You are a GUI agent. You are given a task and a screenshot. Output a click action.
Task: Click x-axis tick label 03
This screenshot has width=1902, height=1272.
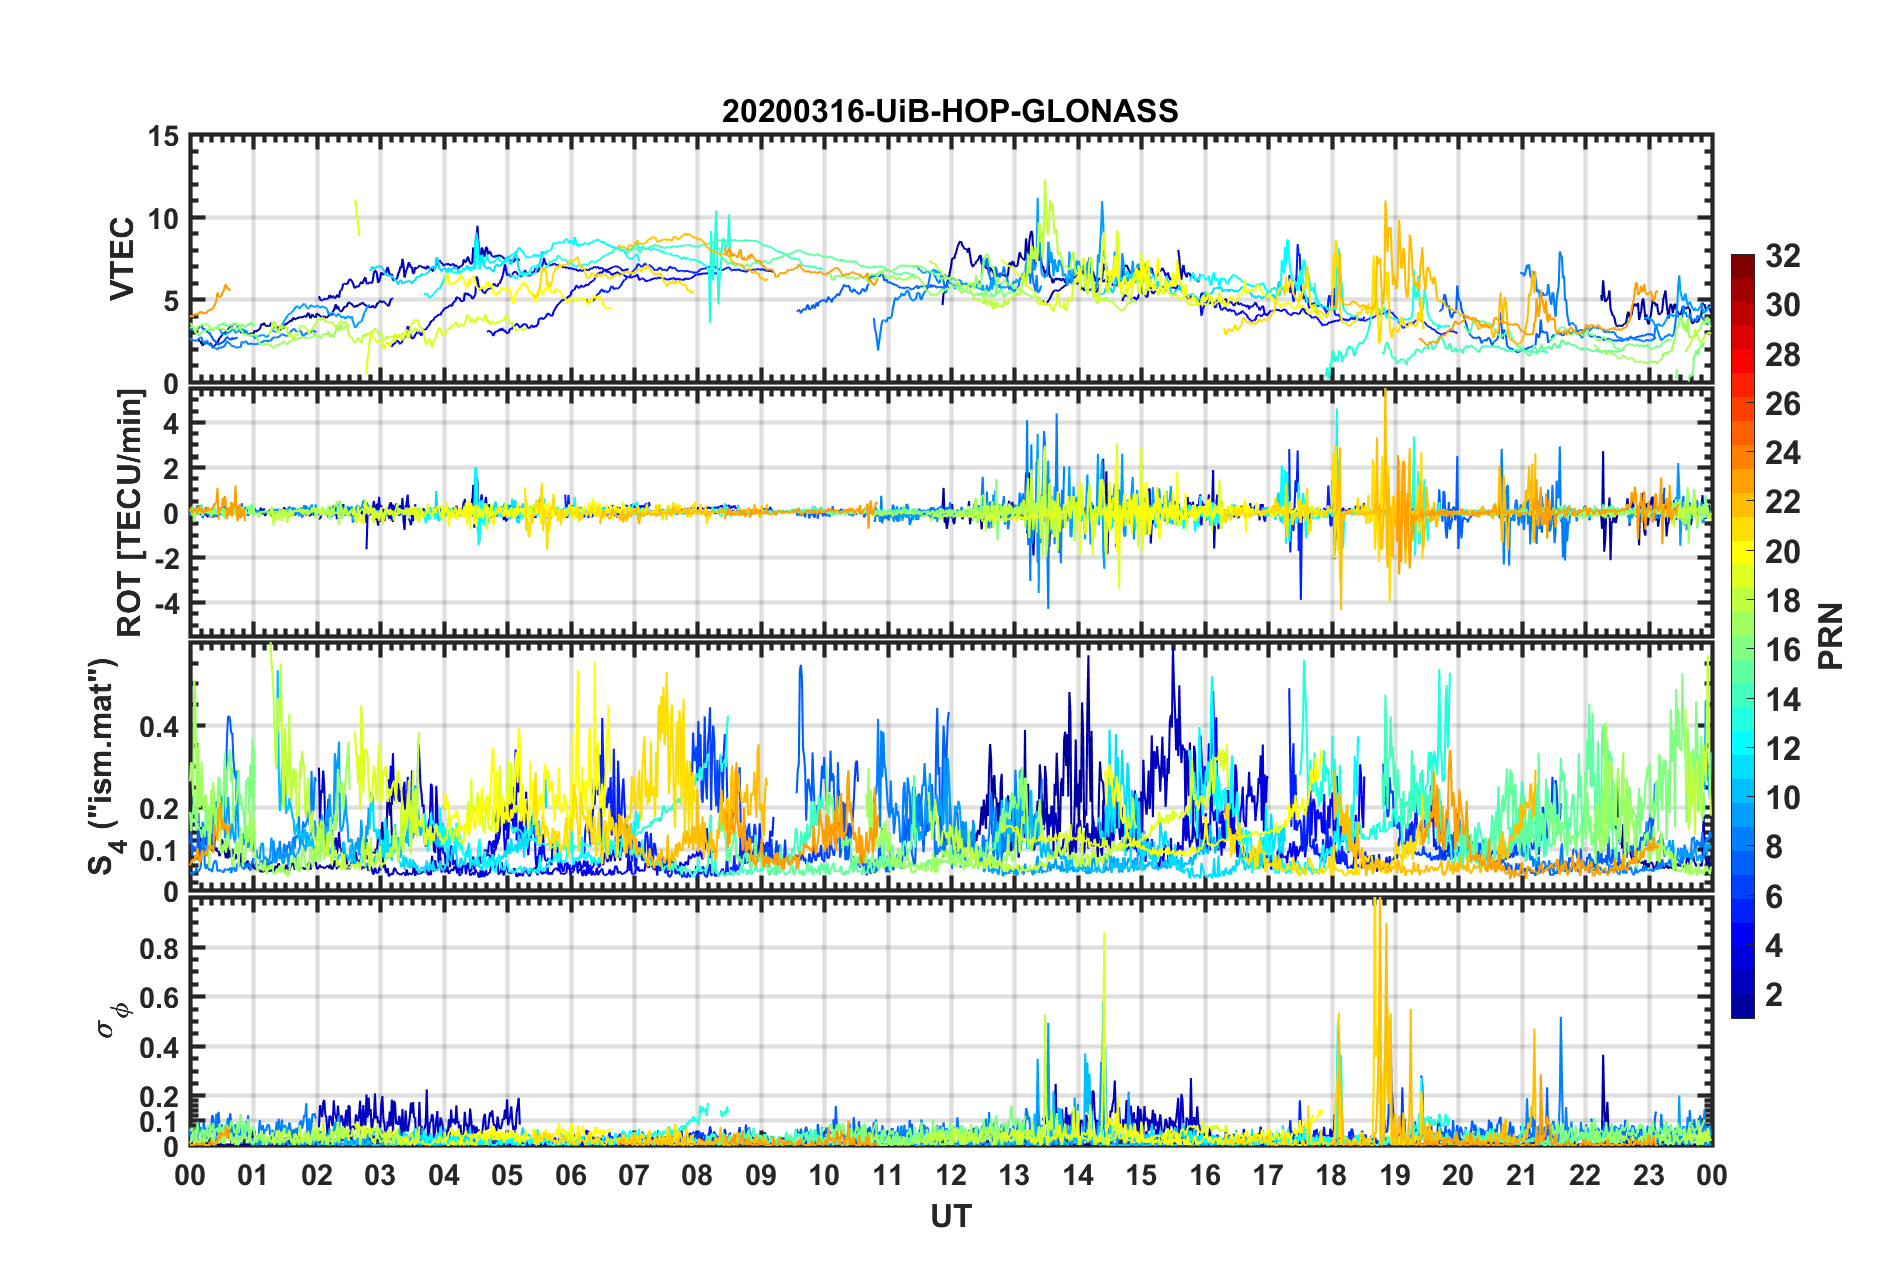point(380,1175)
